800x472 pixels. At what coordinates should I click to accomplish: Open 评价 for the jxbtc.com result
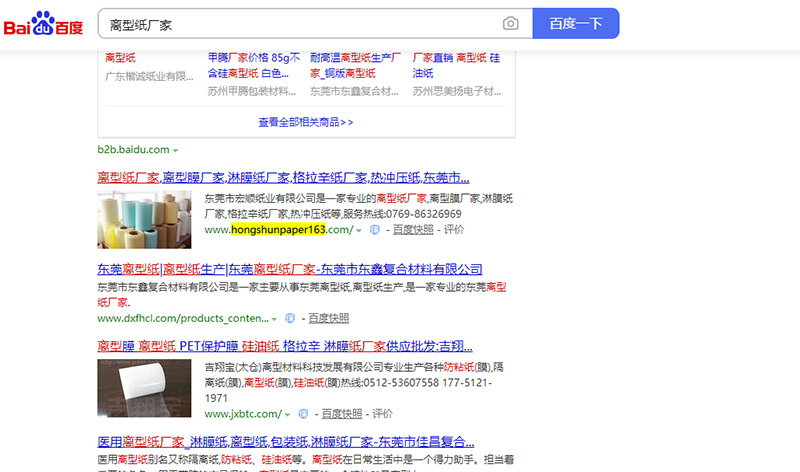[x=383, y=414]
